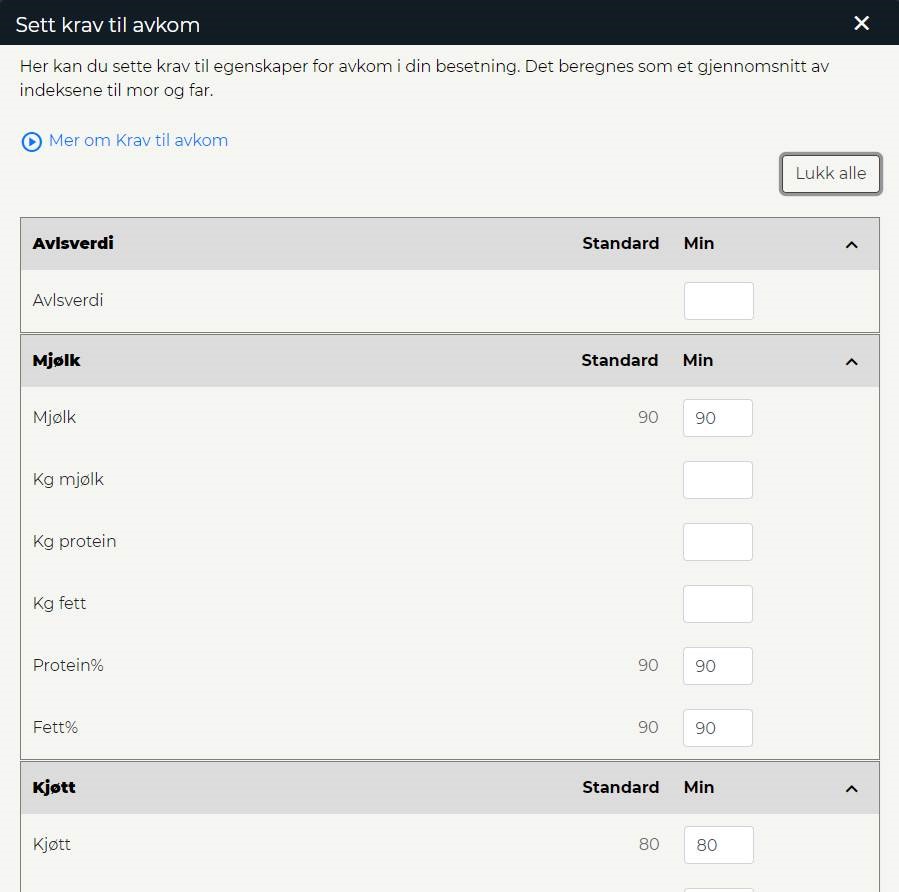Click the Kg fett Min input field
Viewport: 899px width, 892px height.
tap(718, 604)
